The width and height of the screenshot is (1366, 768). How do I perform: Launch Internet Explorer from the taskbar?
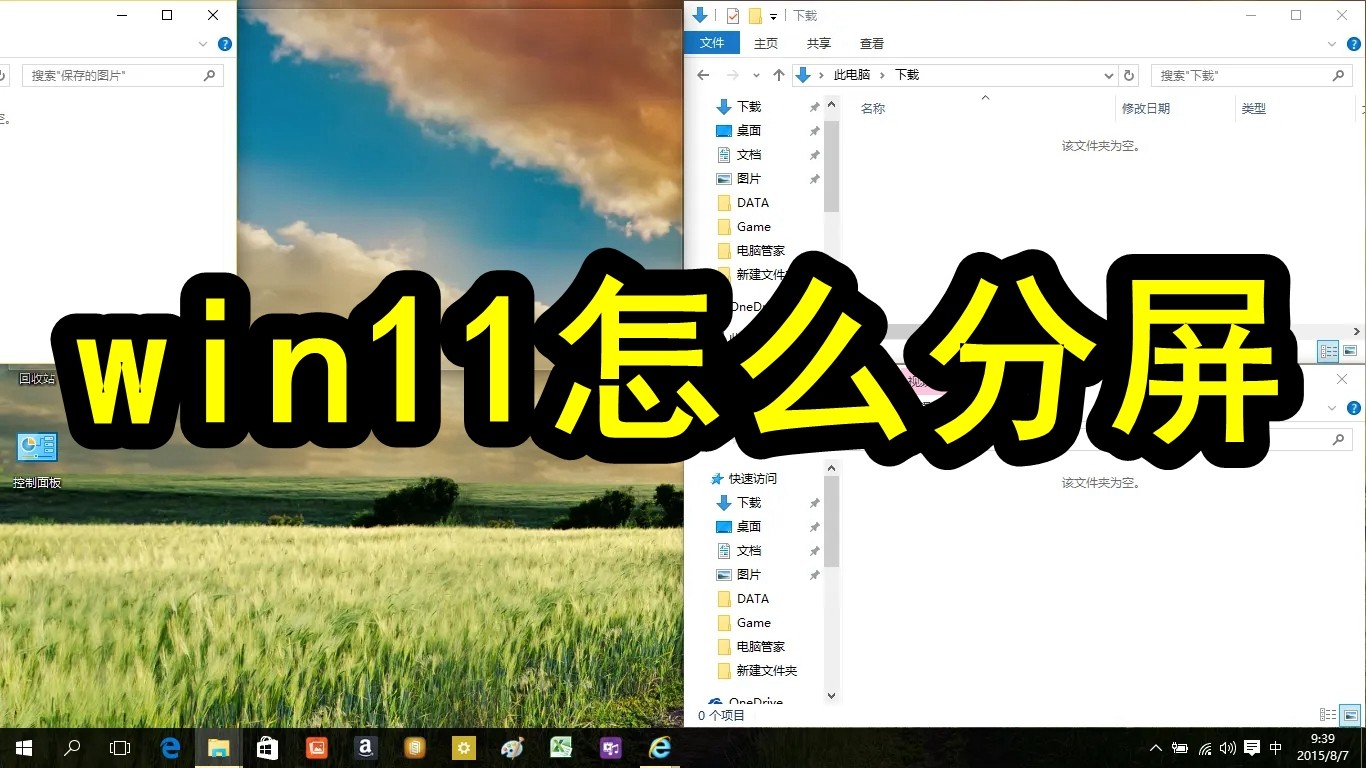point(659,747)
